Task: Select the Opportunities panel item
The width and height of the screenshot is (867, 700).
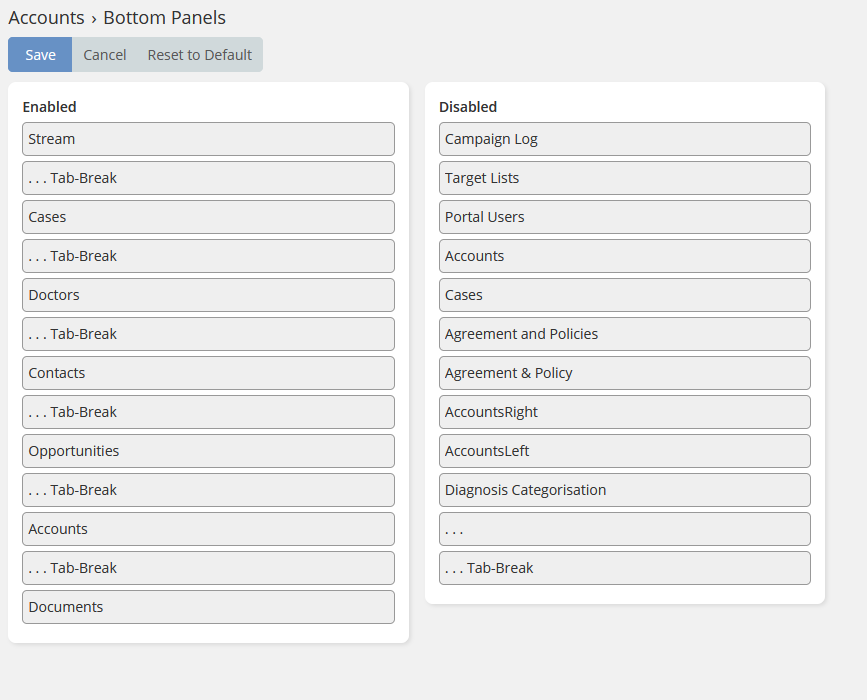Action: 208,451
